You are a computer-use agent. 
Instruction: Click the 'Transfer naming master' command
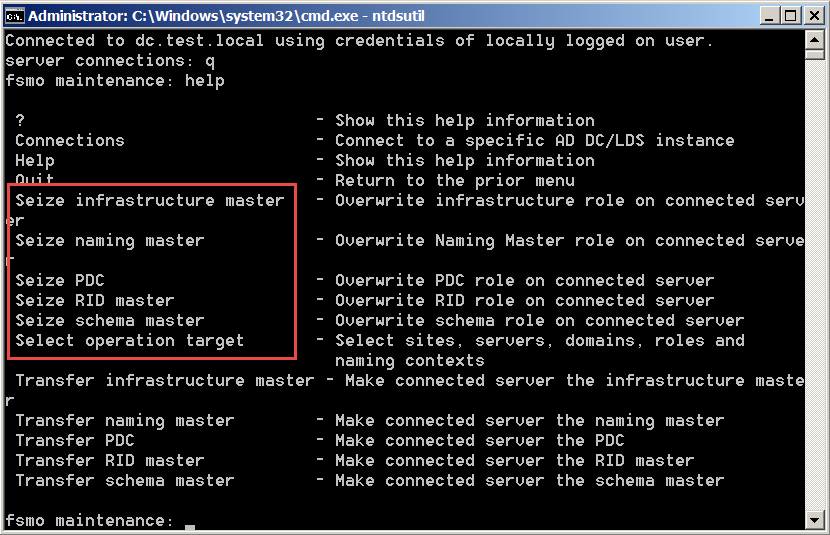(125, 421)
